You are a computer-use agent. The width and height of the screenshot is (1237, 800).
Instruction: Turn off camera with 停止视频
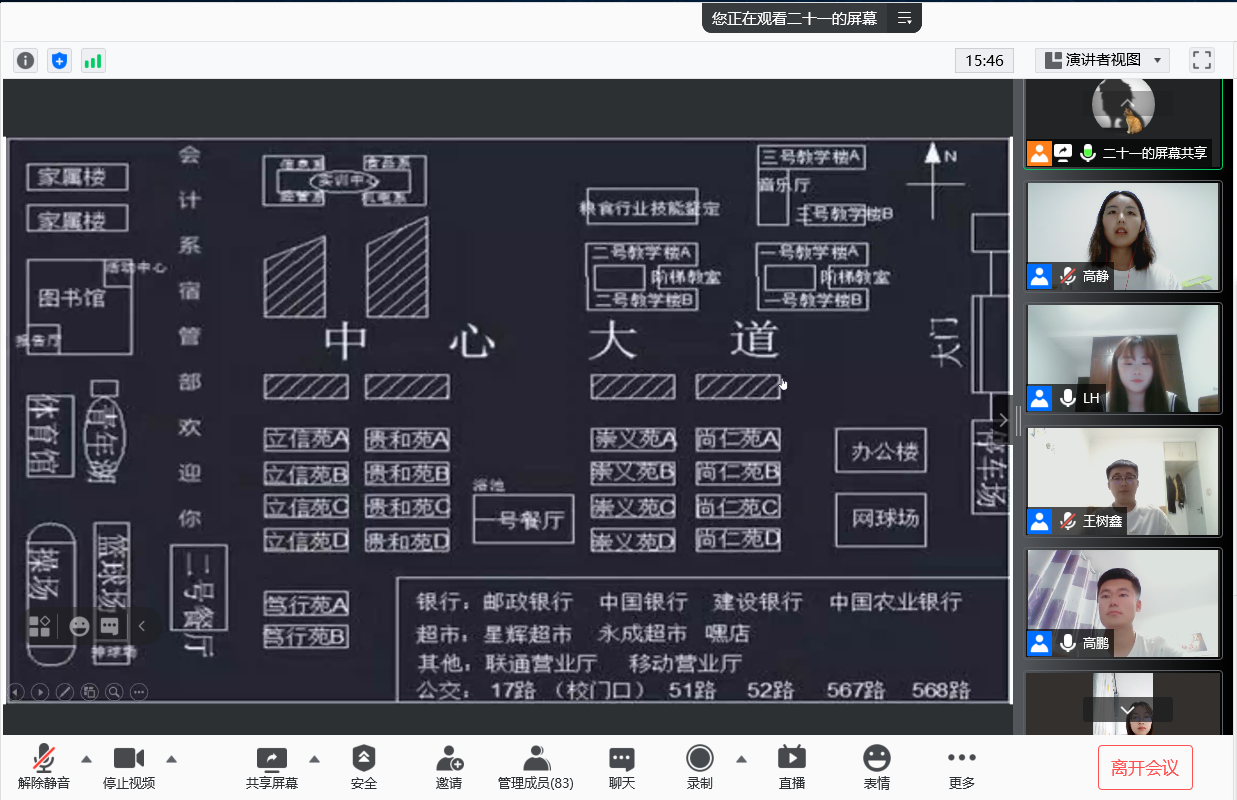(x=129, y=767)
